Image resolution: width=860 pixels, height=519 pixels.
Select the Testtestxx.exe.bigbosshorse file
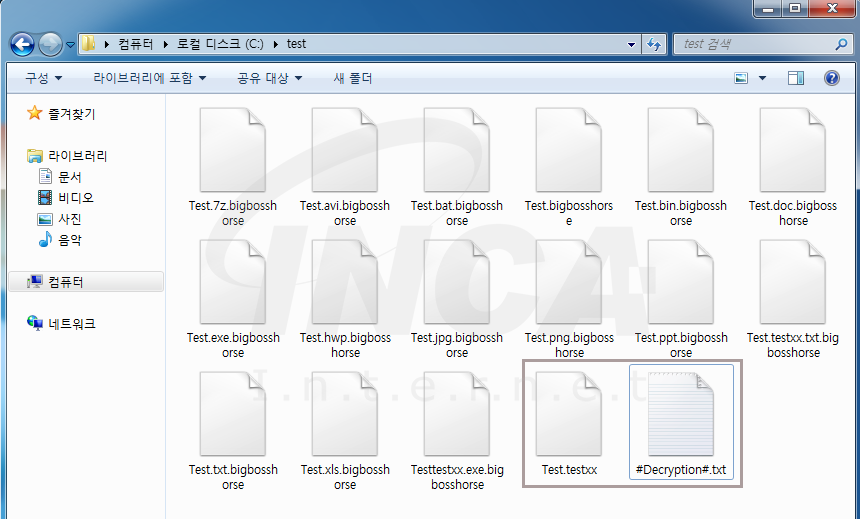pyautogui.click(x=457, y=431)
